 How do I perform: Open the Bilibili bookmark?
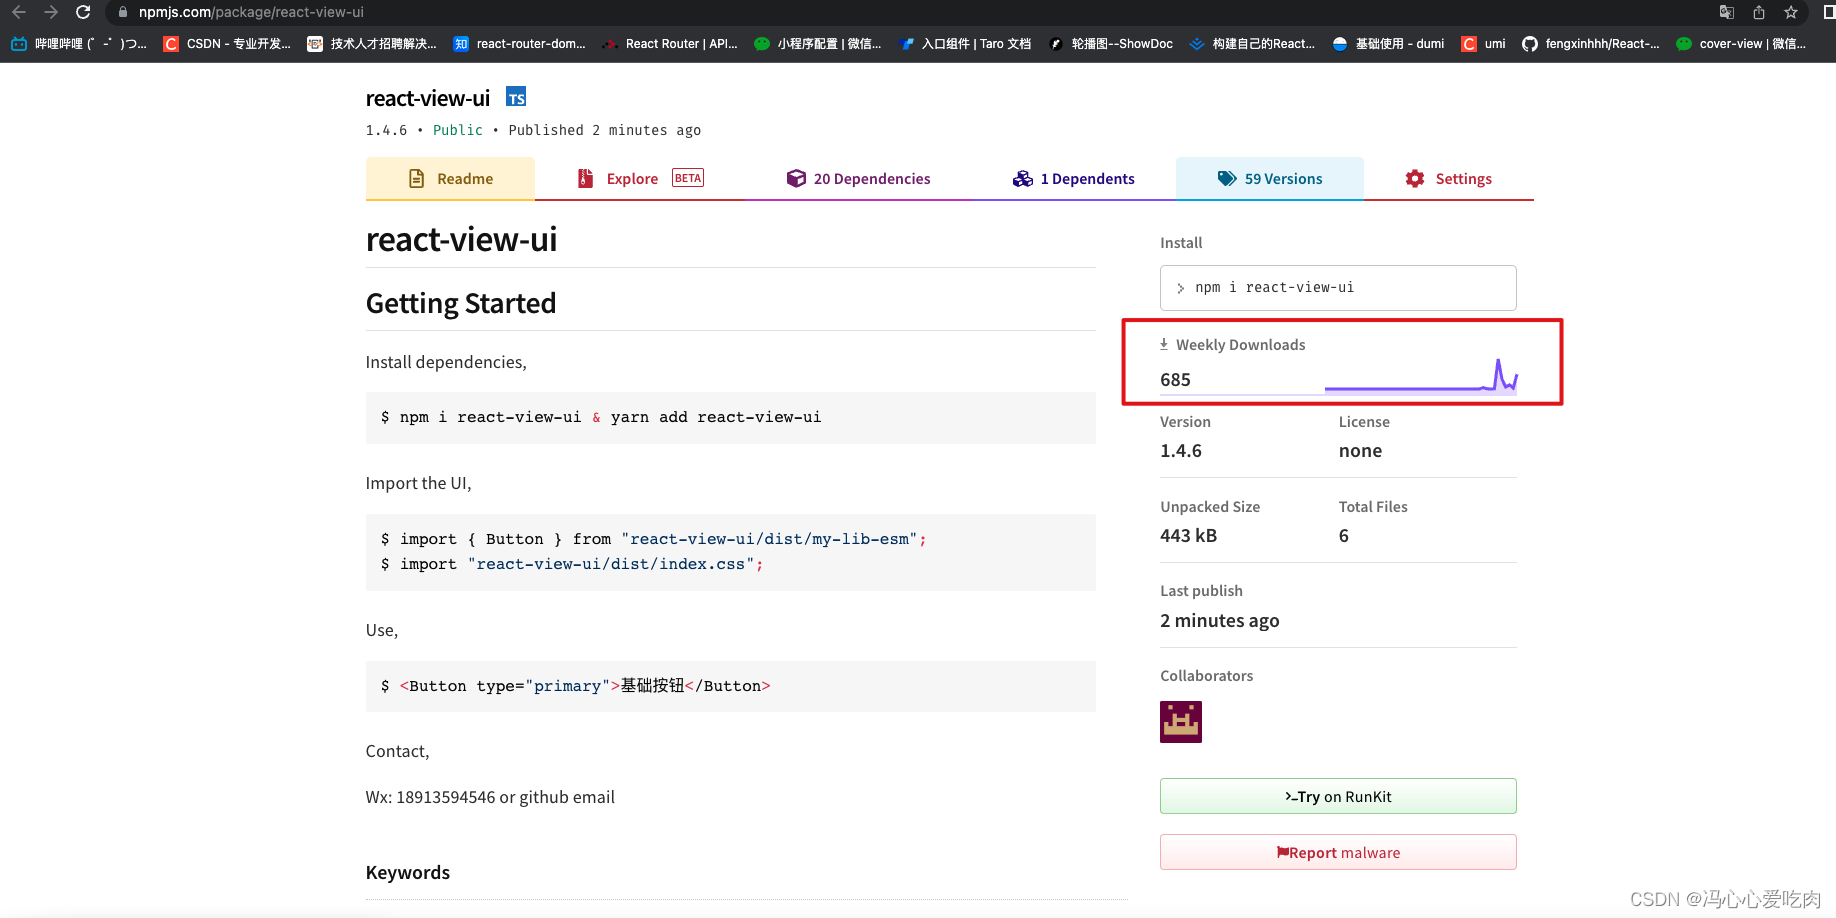79,44
